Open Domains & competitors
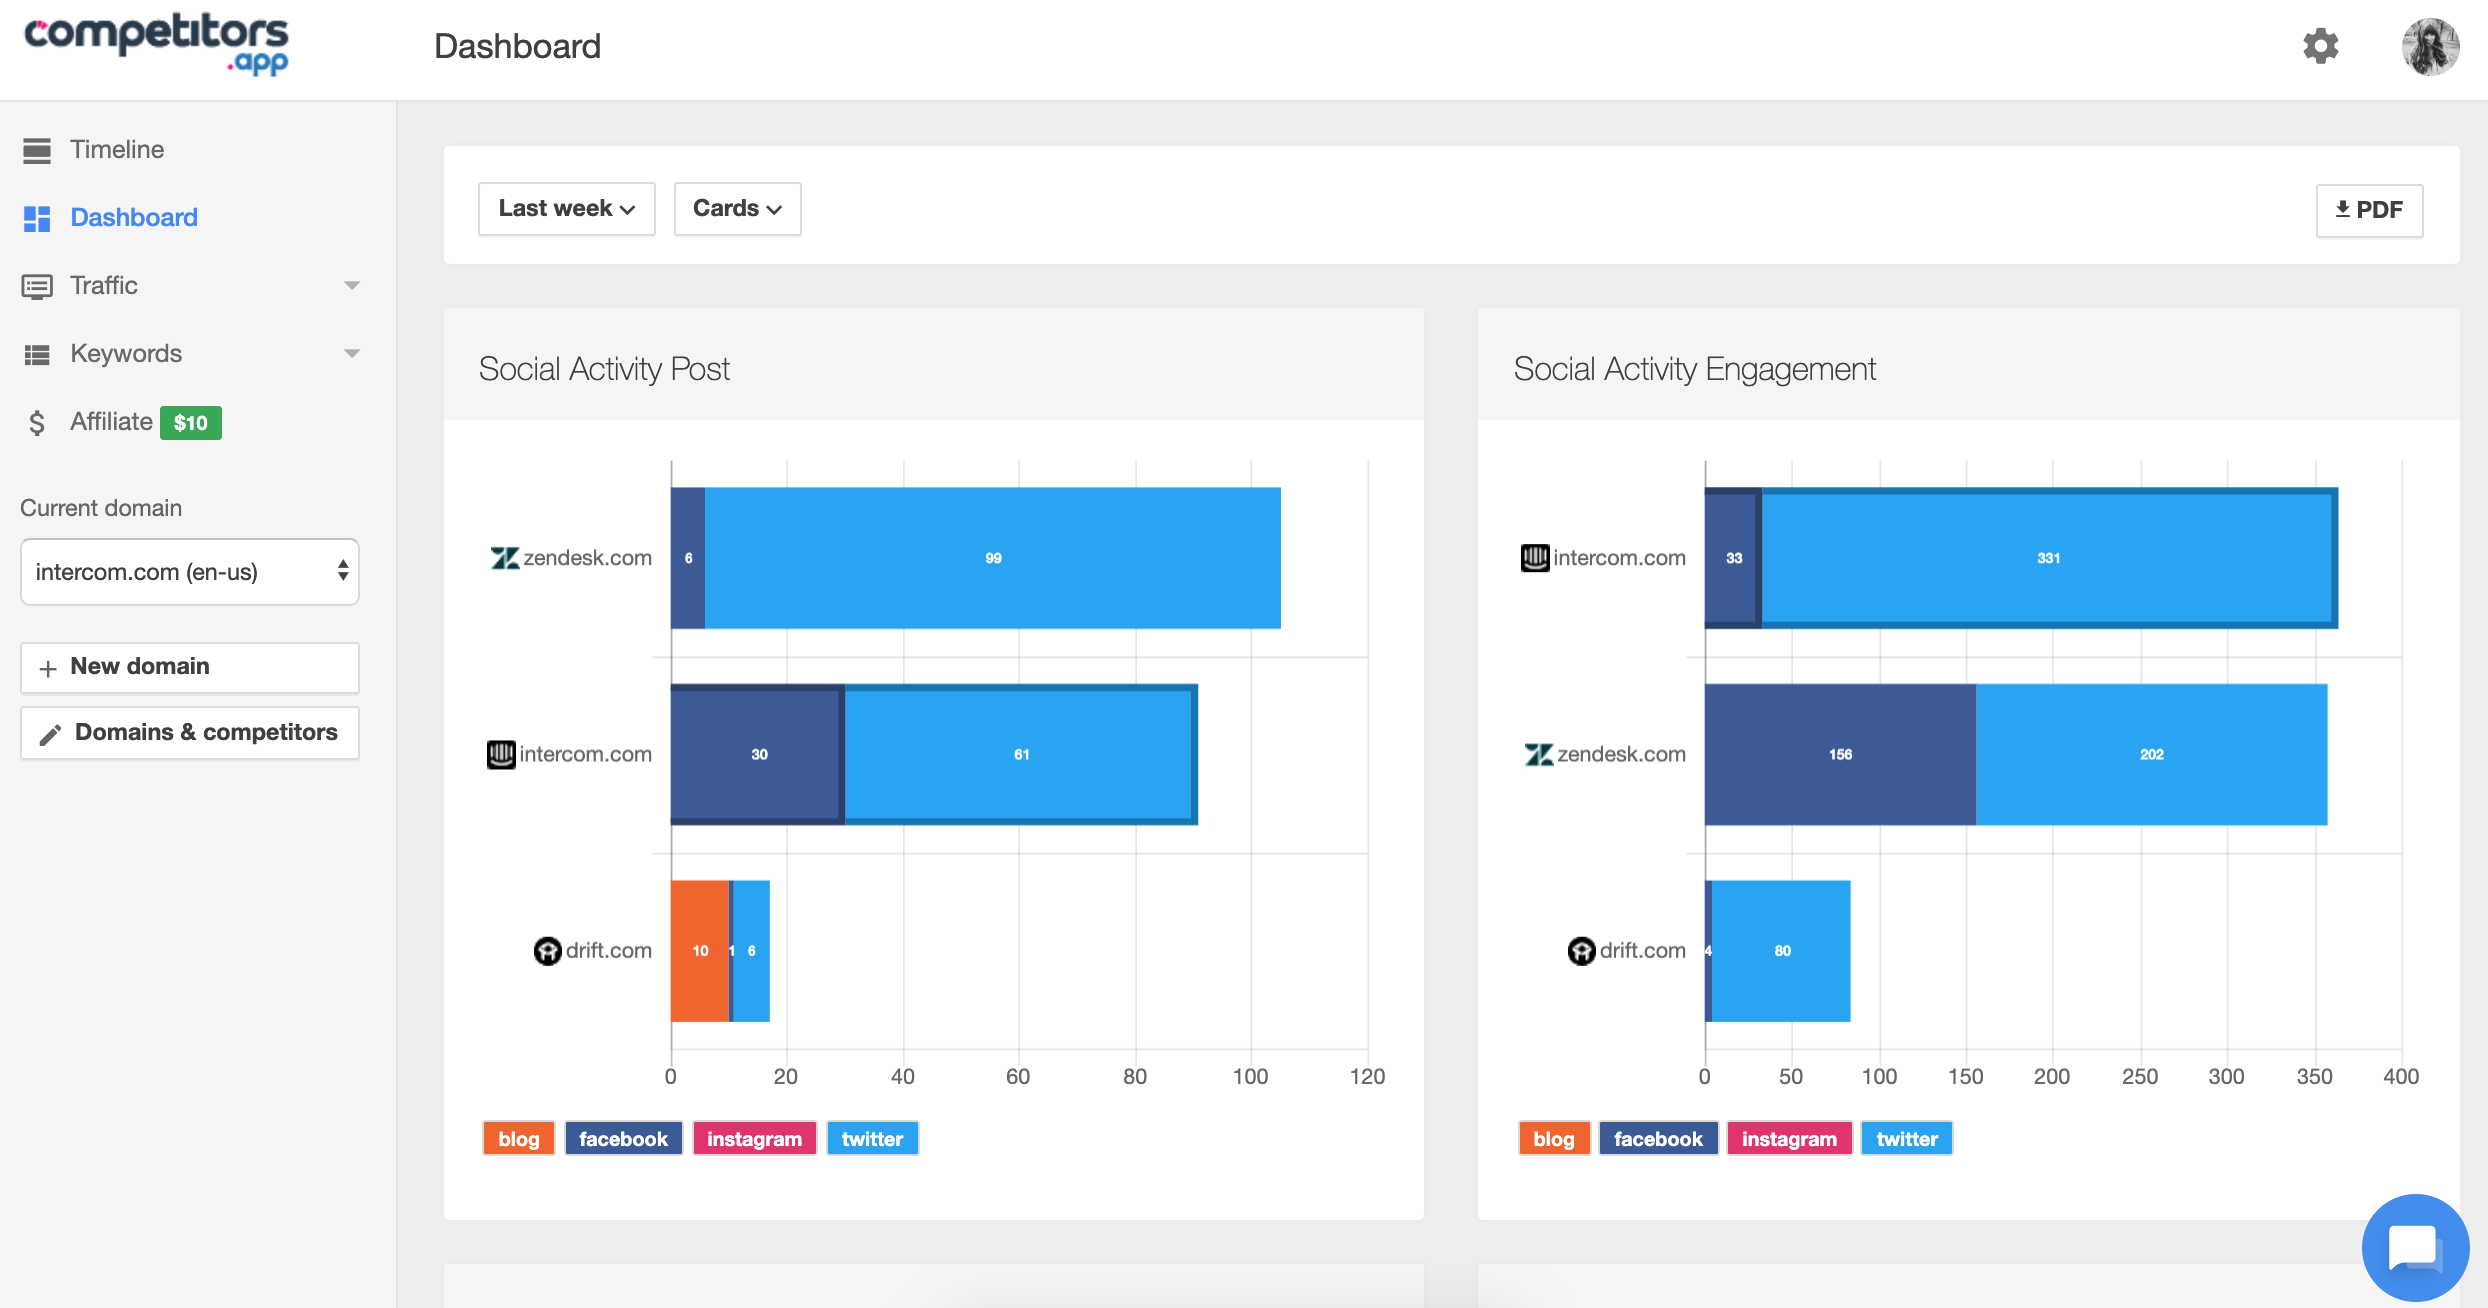Viewport: 2488px width, 1308px height. point(189,732)
